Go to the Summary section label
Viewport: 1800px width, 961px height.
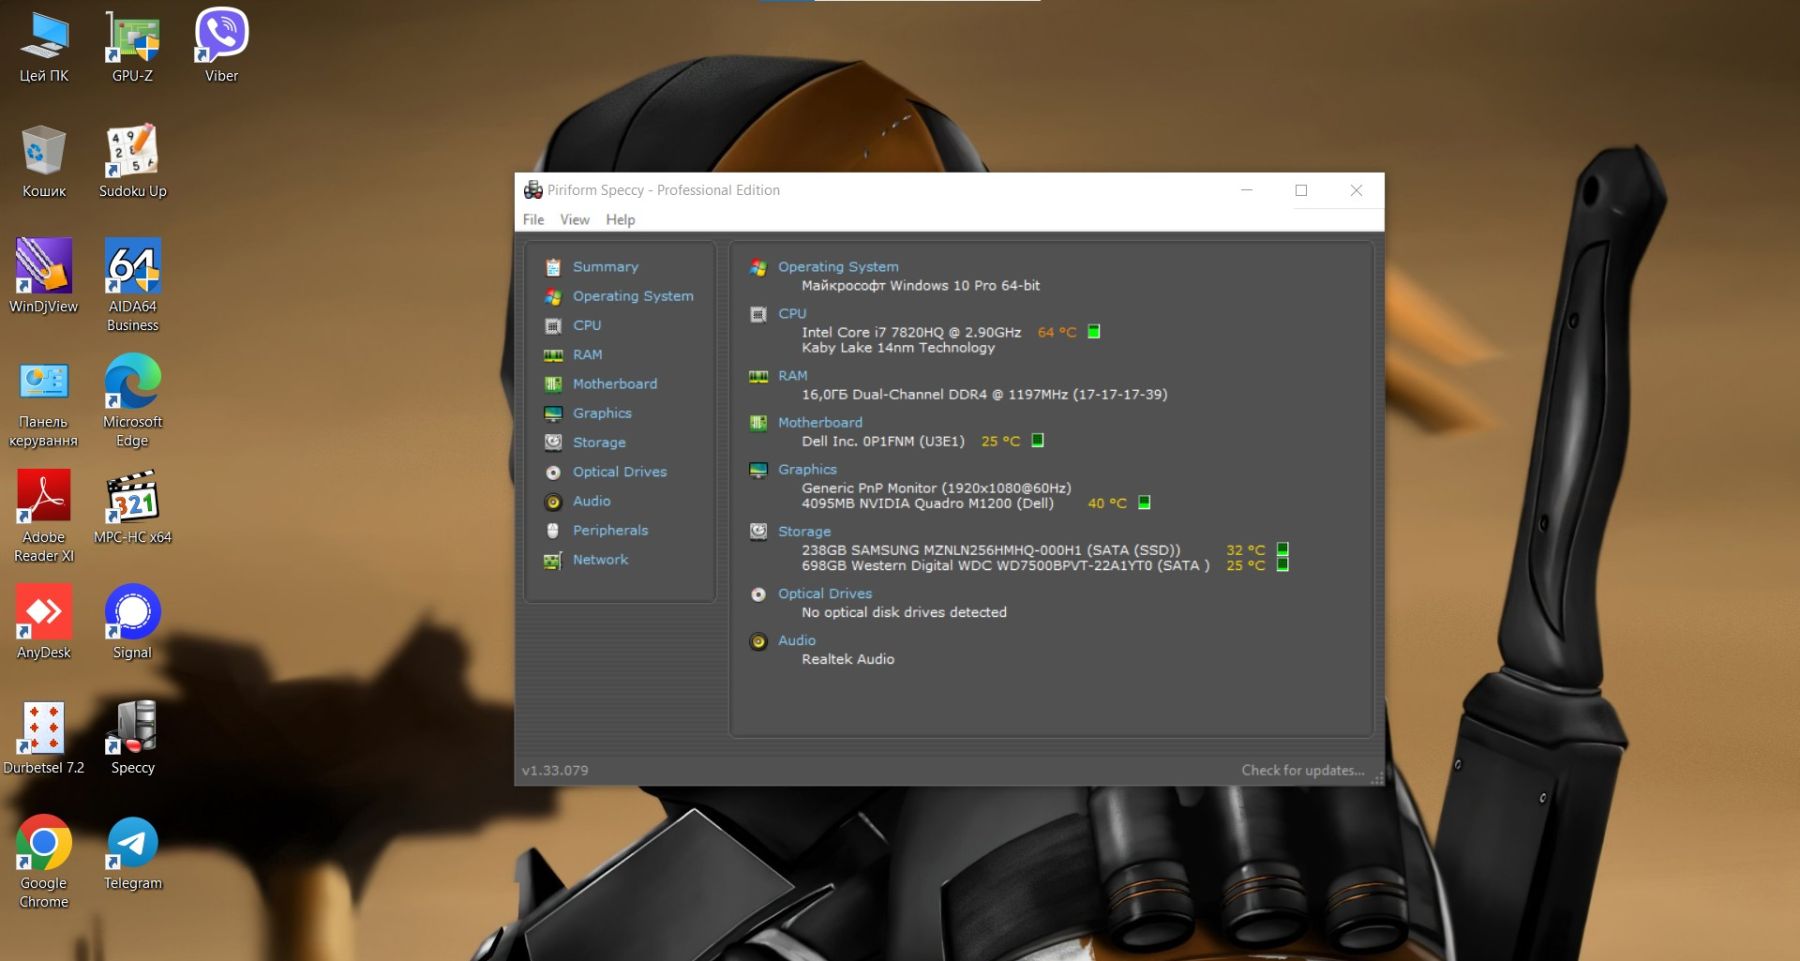tap(605, 267)
